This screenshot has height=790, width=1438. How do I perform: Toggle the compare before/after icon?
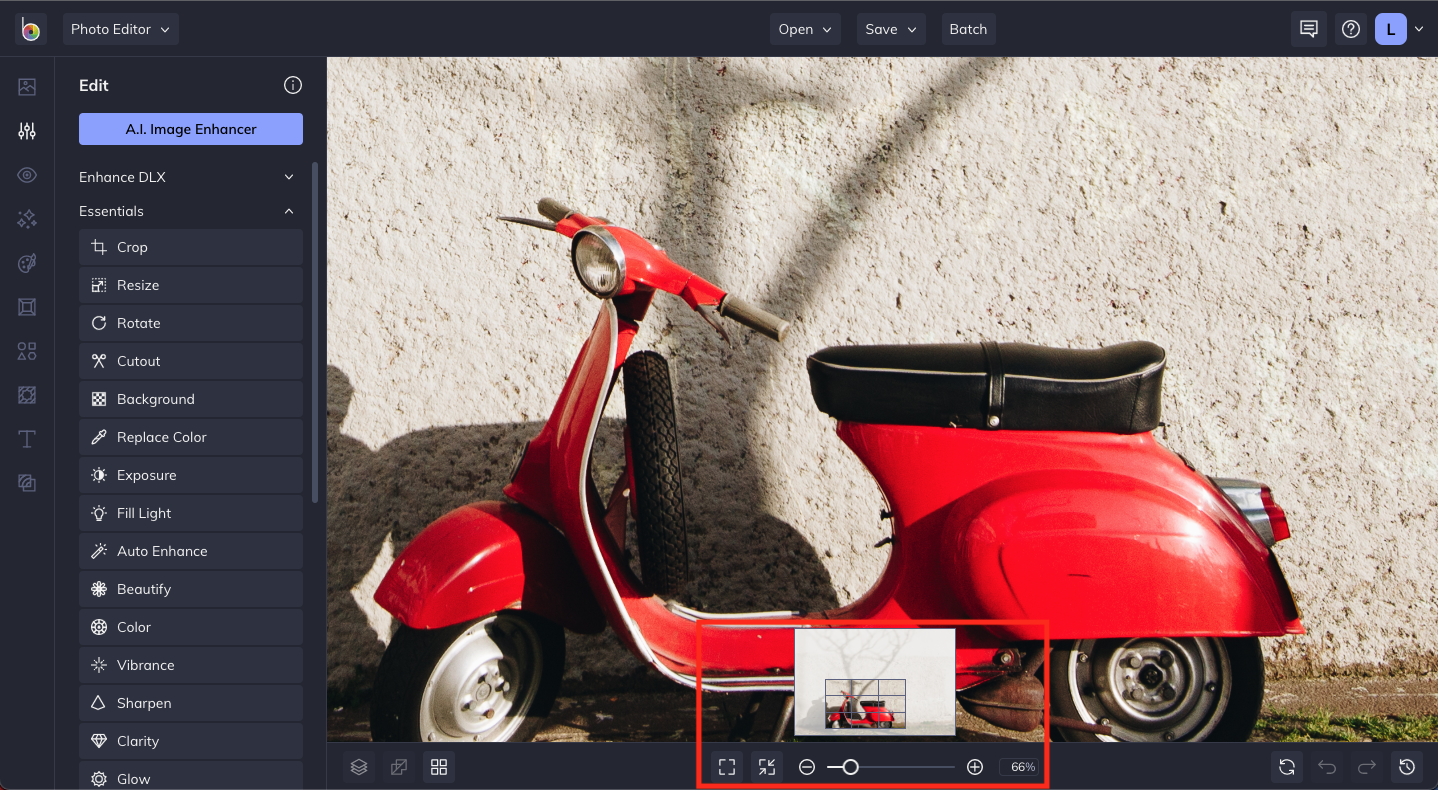pyautogui.click(x=399, y=767)
